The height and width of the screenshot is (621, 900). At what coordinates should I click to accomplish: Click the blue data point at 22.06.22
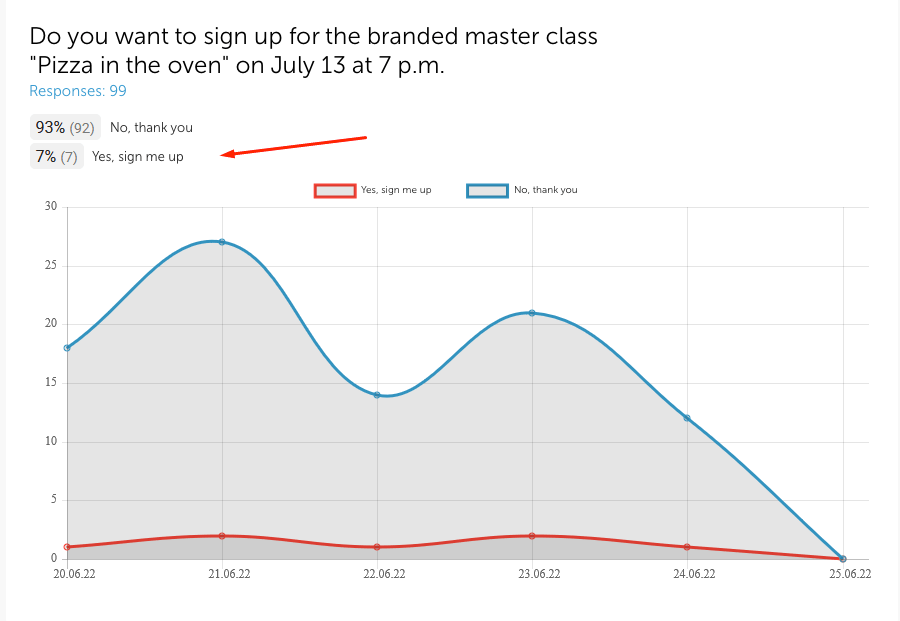pos(377,395)
